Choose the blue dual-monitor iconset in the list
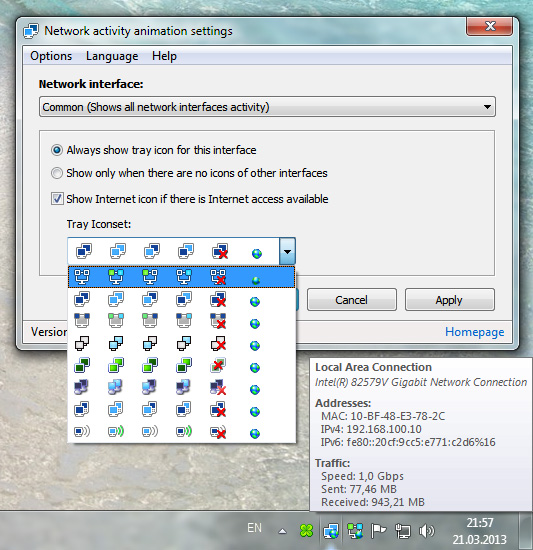Screen dimensions: 533x550 [181, 300]
